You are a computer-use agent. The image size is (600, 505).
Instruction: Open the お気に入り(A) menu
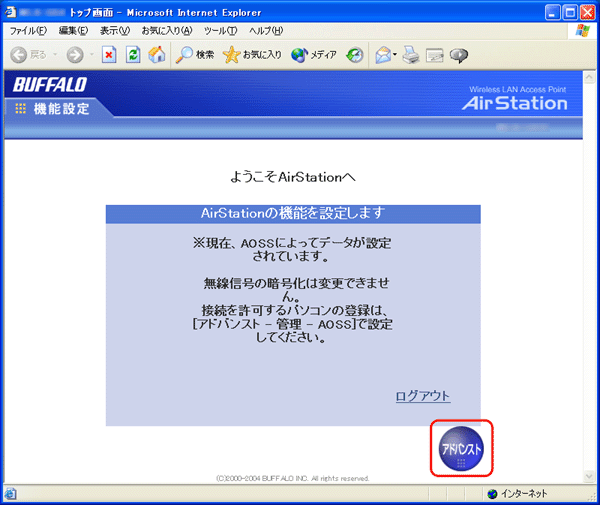[167, 31]
